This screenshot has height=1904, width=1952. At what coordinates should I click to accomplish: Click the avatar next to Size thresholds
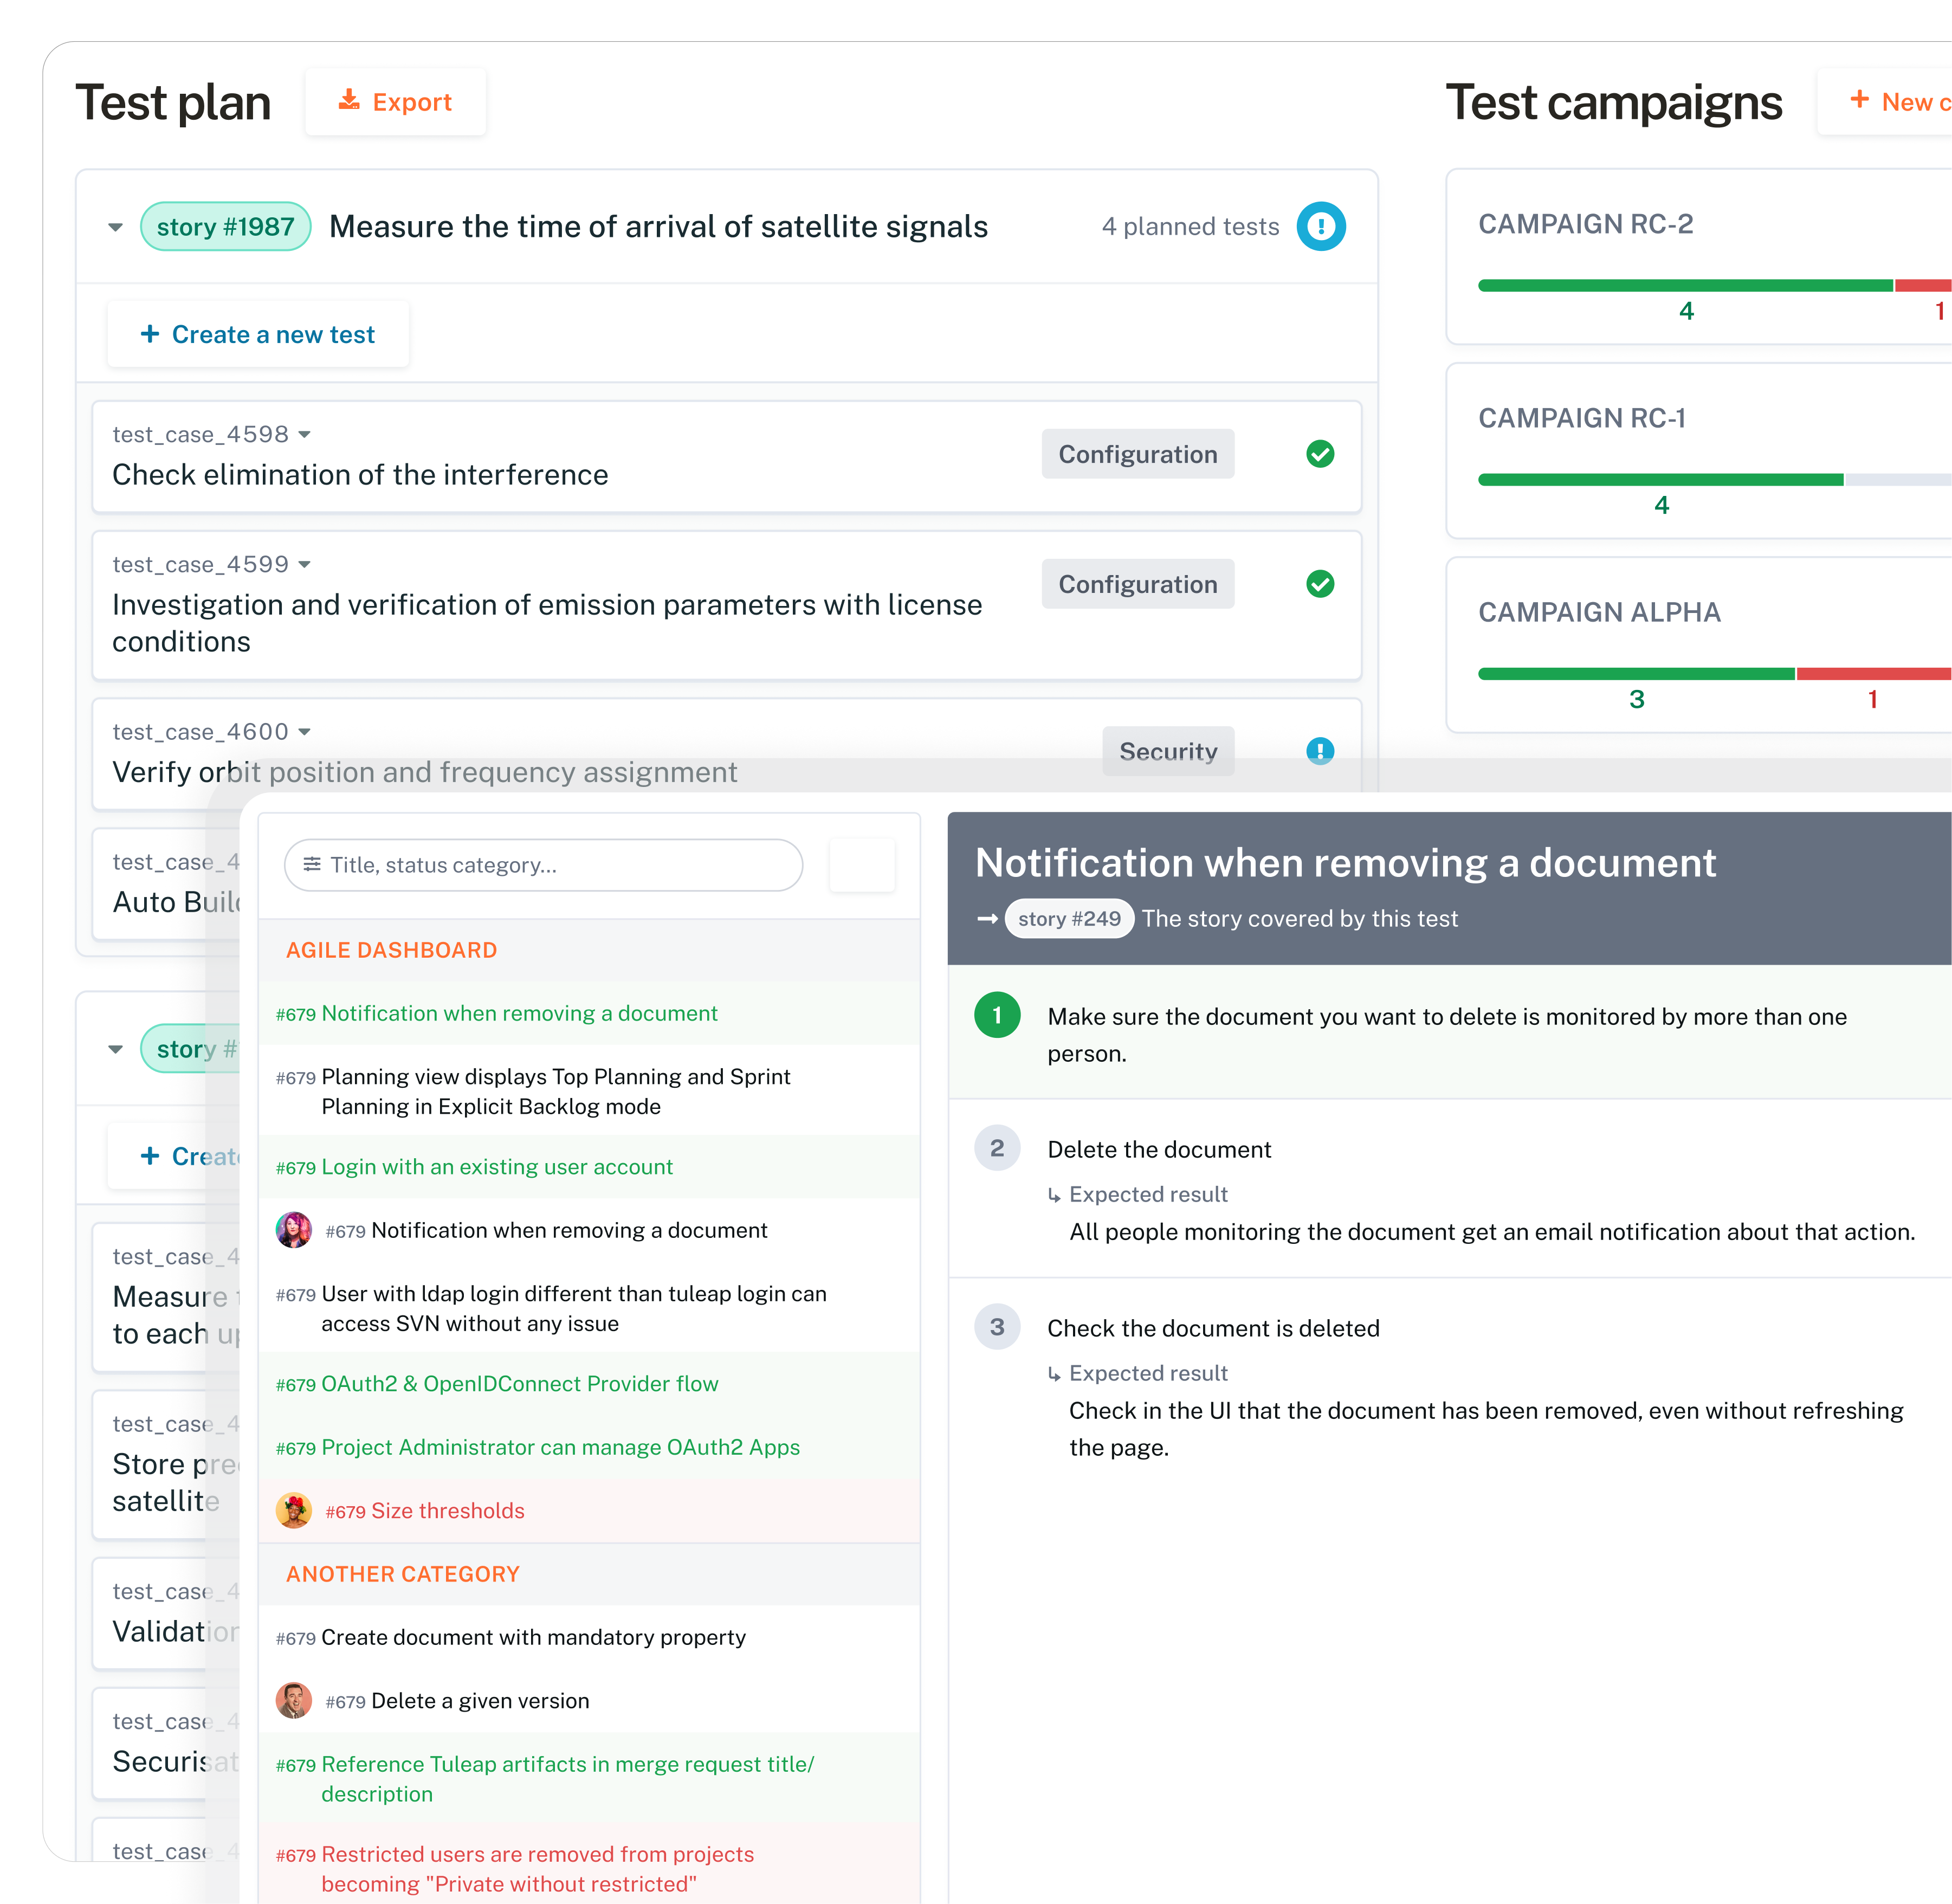pyautogui.click(x=294, y=1510)
